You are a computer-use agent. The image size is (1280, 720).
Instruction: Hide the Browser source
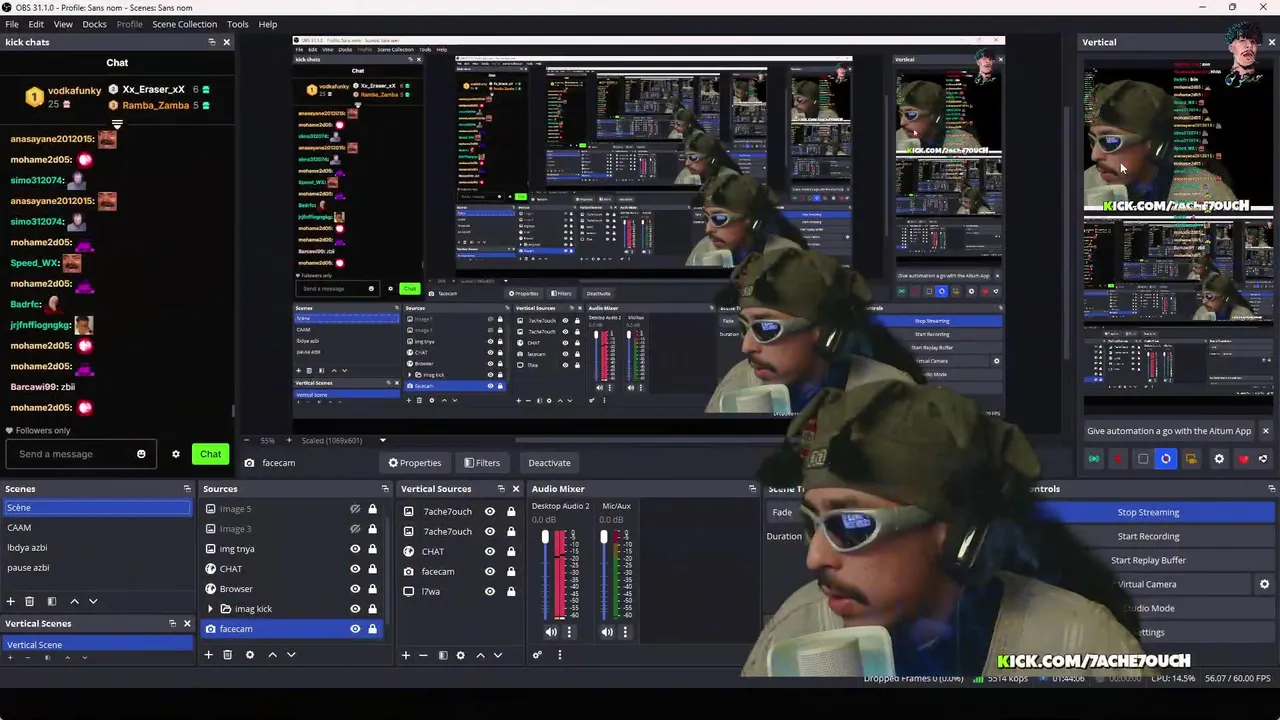coord(355,589)
